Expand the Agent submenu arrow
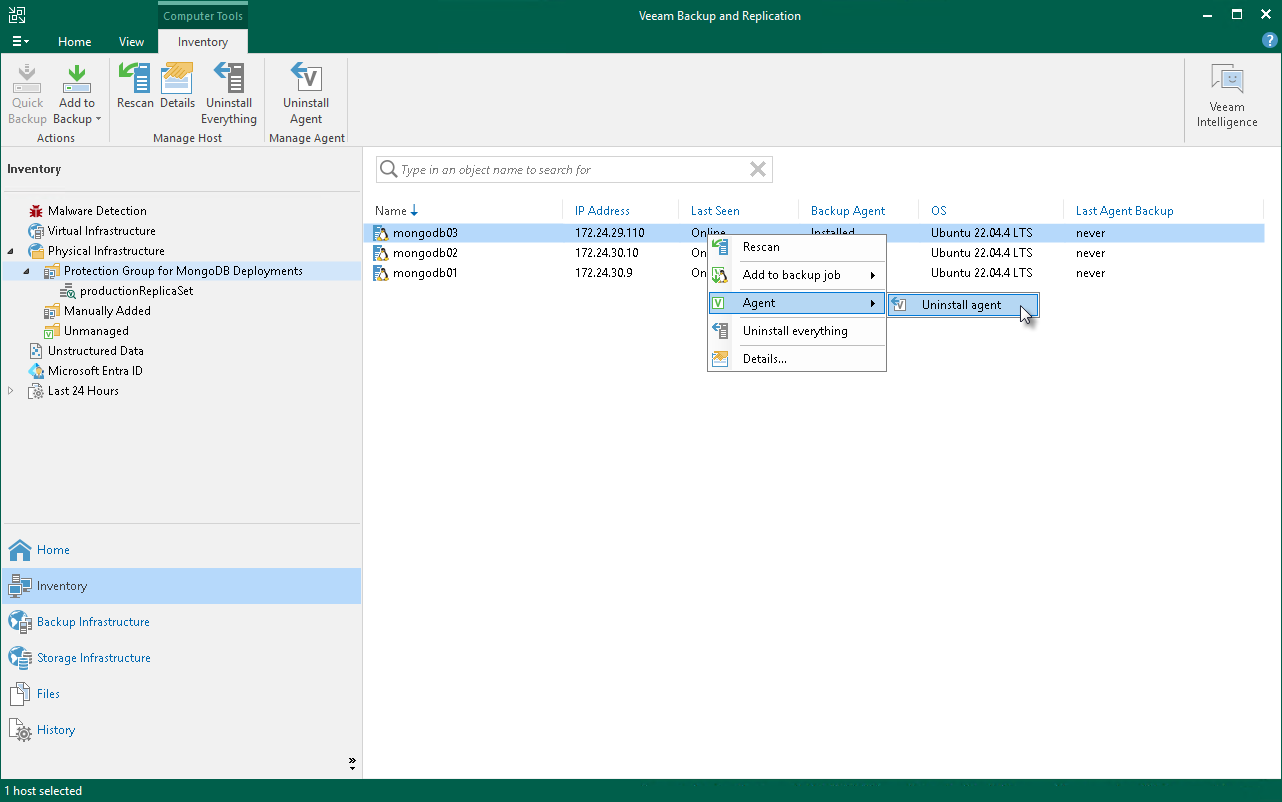The width and height of the screenshot is (1282, 802). point(873,303)
